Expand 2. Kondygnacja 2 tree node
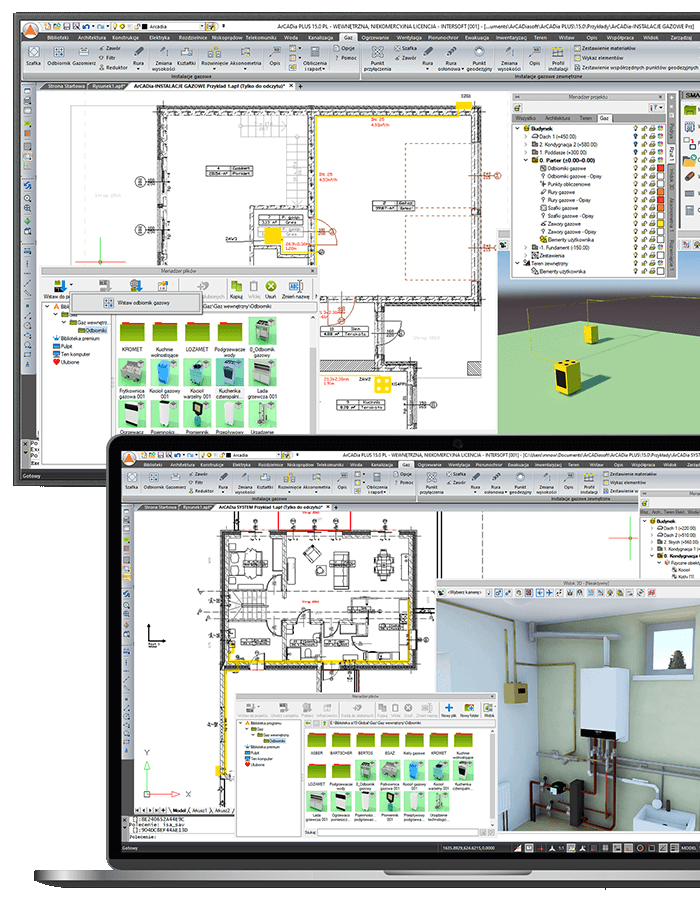The image size is (700, 900). (526, 145)
